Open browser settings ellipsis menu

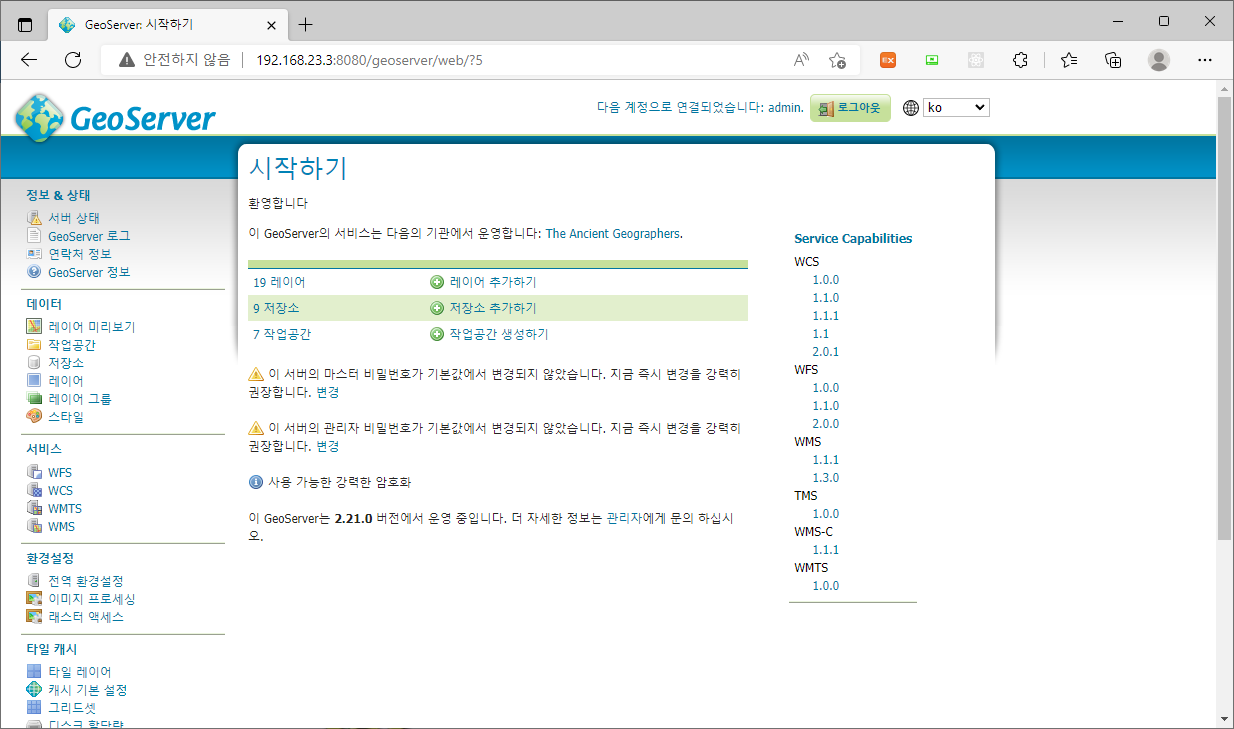coord(1205,60)
